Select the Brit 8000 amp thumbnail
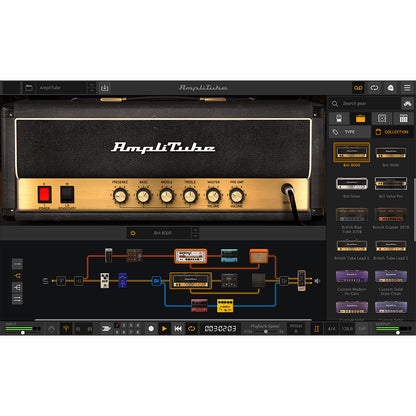This screenshot has width=416, height=416. coord(352,152)
